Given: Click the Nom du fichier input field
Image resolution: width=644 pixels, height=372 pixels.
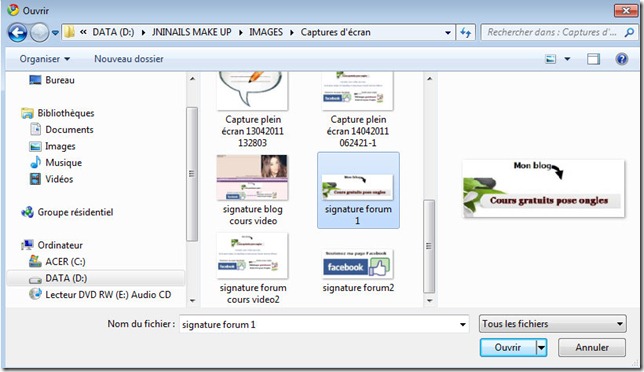Looking at the screenshot, I should tap(324, 324).
